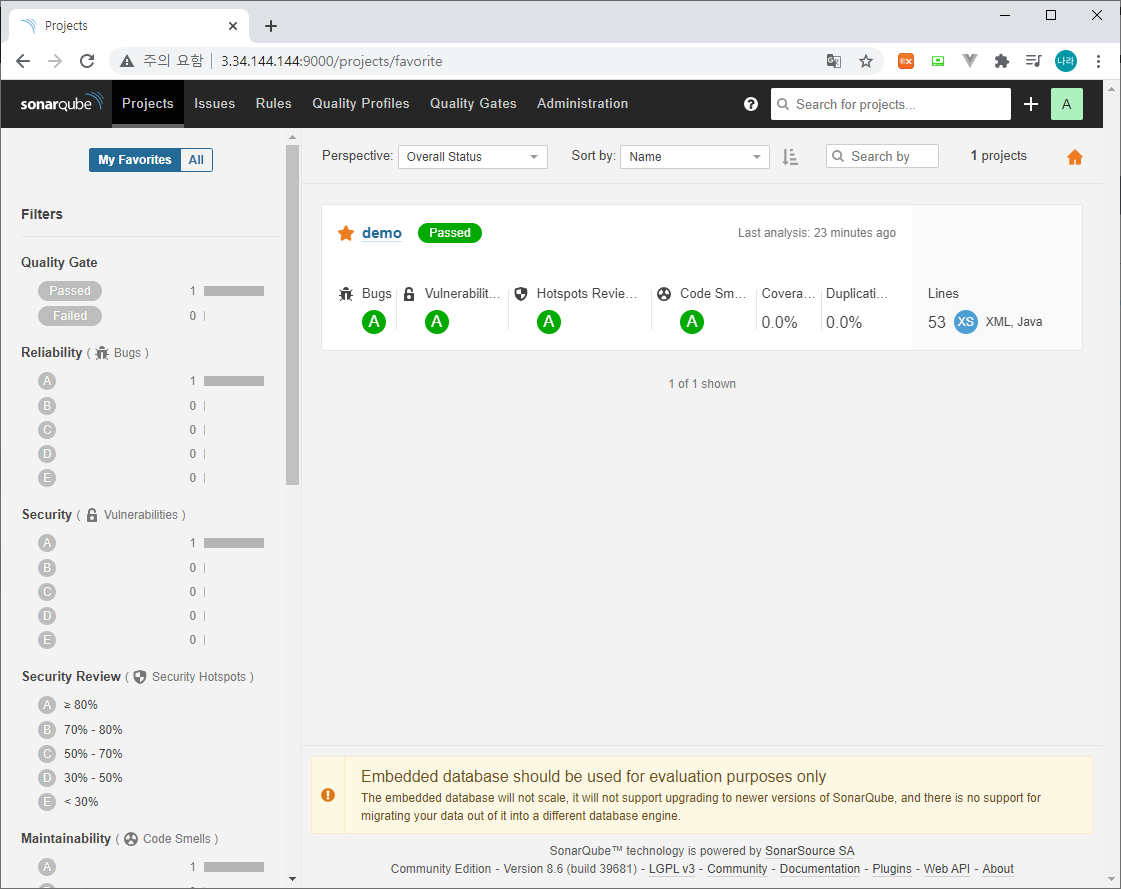Click the browser back arrow
Viewport: 1121px width, 889px height.
coord(23,61)
